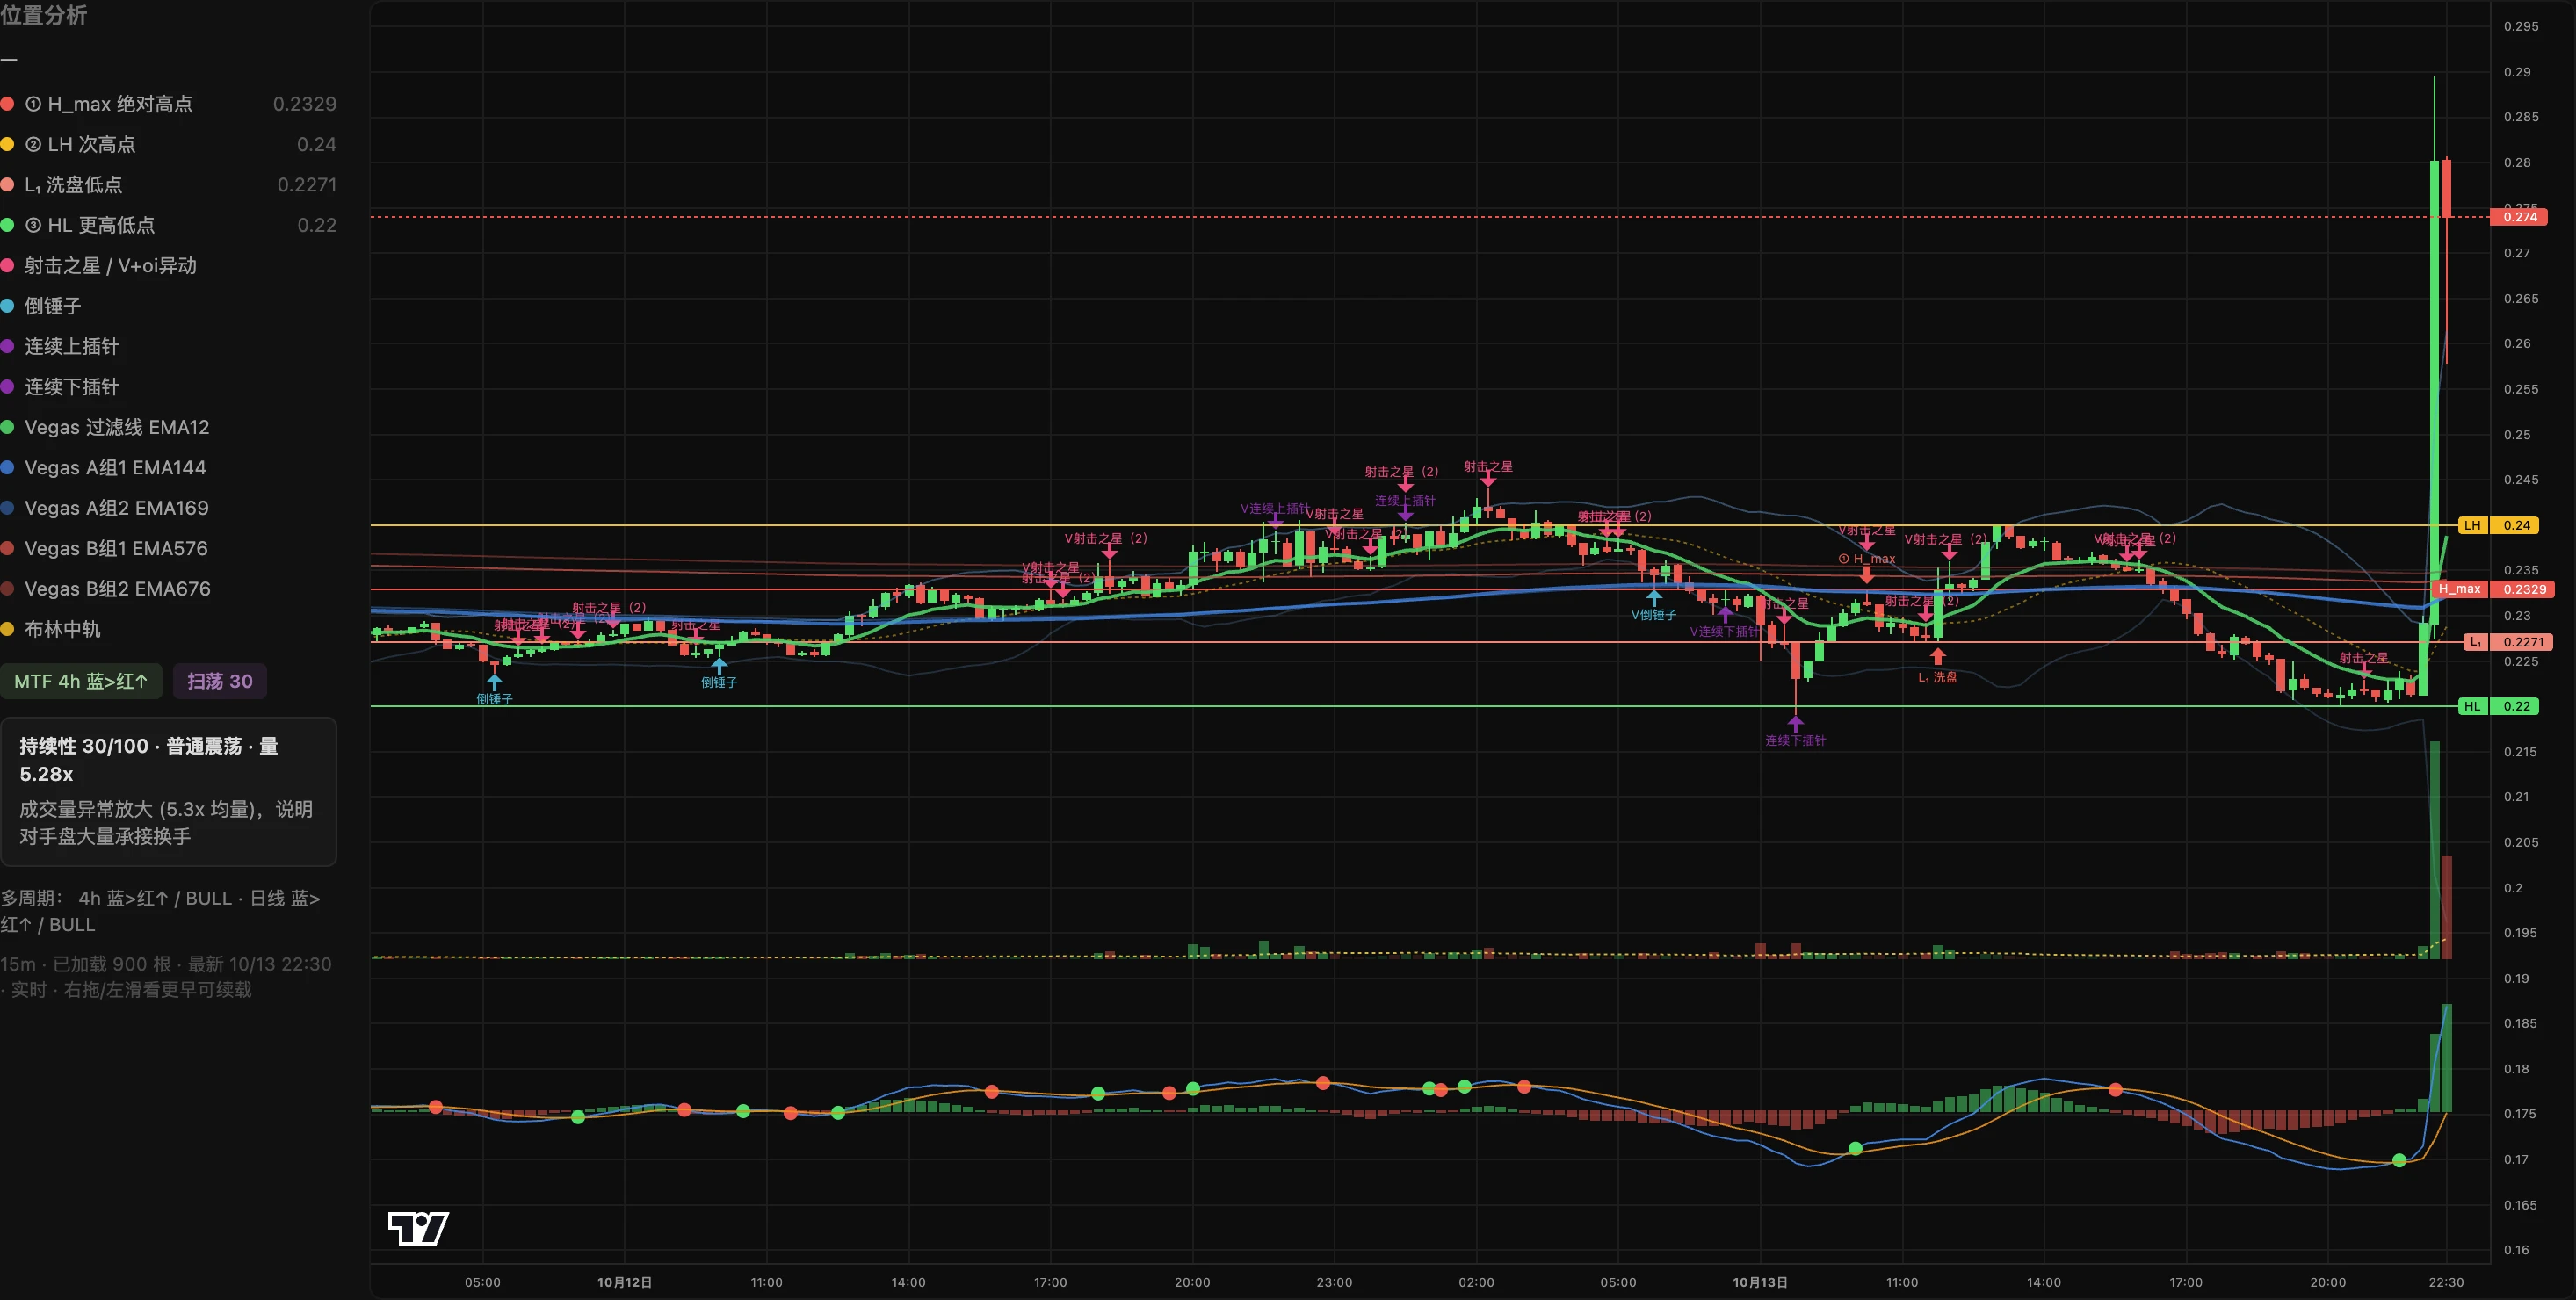This screenshot has height=1300, width=2576.
Task: Click the MTF 4h 蓝>红↑ badge
Action: point(81,681)
